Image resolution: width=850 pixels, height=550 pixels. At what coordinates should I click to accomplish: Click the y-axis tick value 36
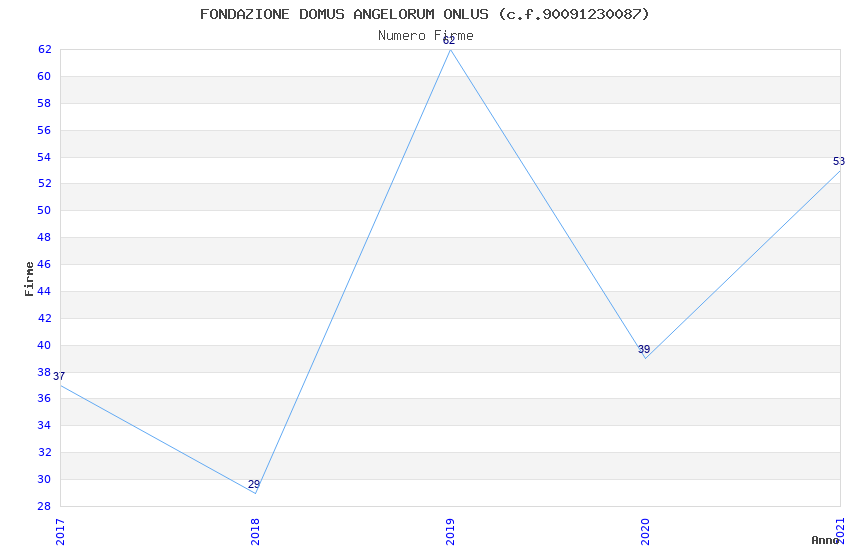44,398
